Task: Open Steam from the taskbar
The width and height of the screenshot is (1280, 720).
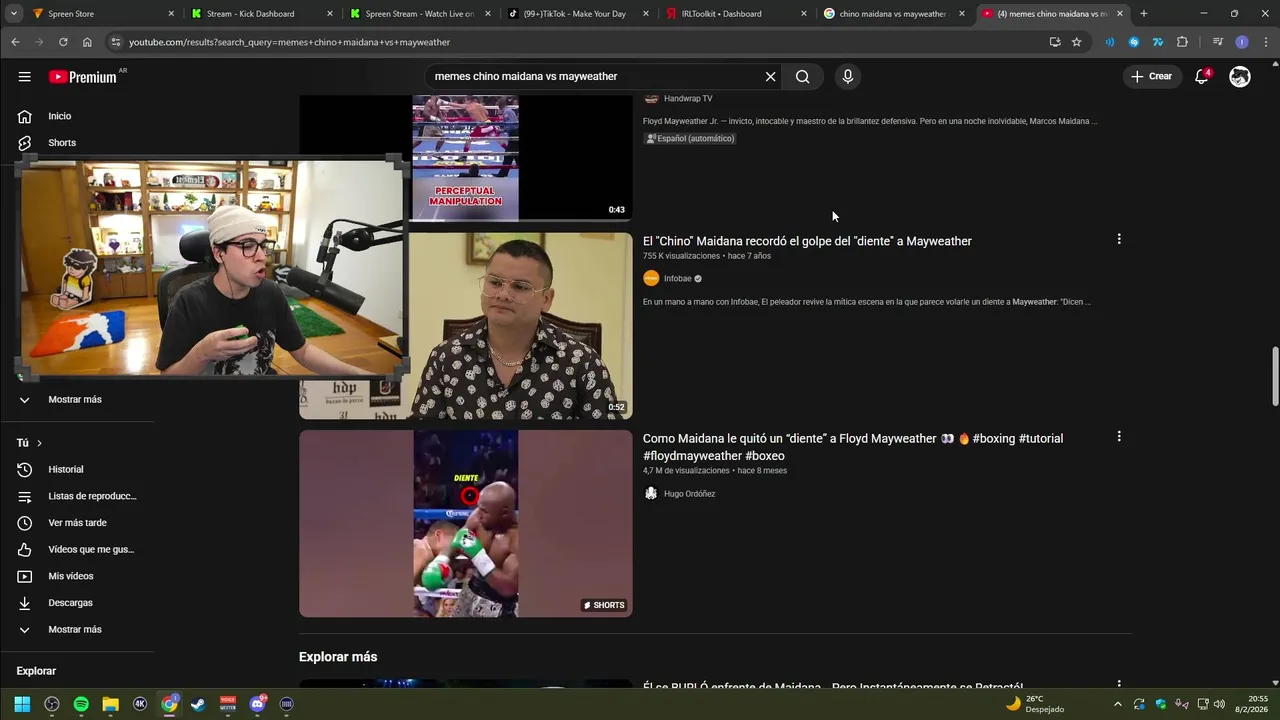Action: click(x=199, y=704)
